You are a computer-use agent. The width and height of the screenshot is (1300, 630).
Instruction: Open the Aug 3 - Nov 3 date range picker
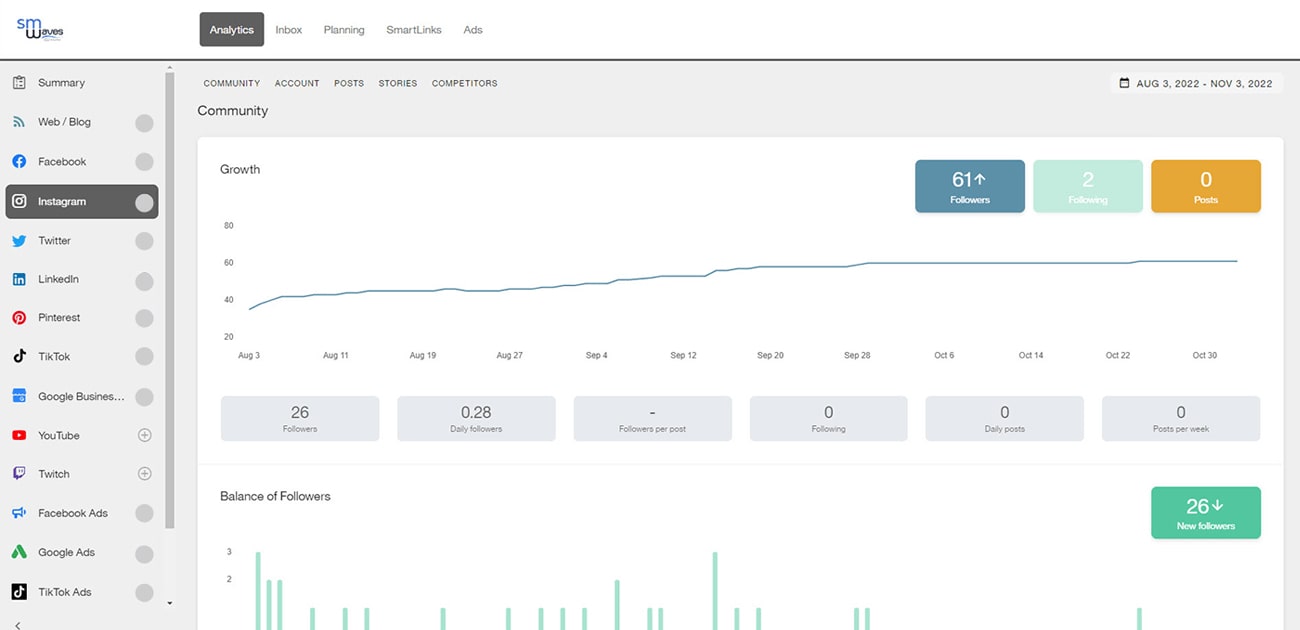click(x=1196, y=83)
